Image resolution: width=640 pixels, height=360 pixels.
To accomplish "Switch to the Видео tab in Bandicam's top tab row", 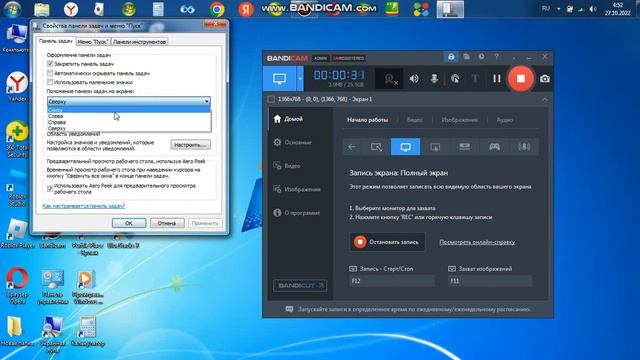I will (x=415, y=120).
